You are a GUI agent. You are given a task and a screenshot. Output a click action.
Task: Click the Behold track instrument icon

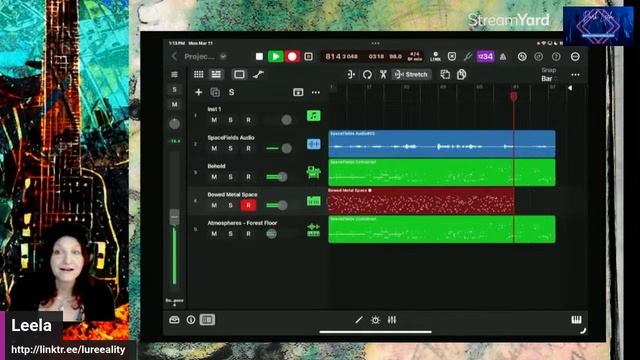[313, 173]
